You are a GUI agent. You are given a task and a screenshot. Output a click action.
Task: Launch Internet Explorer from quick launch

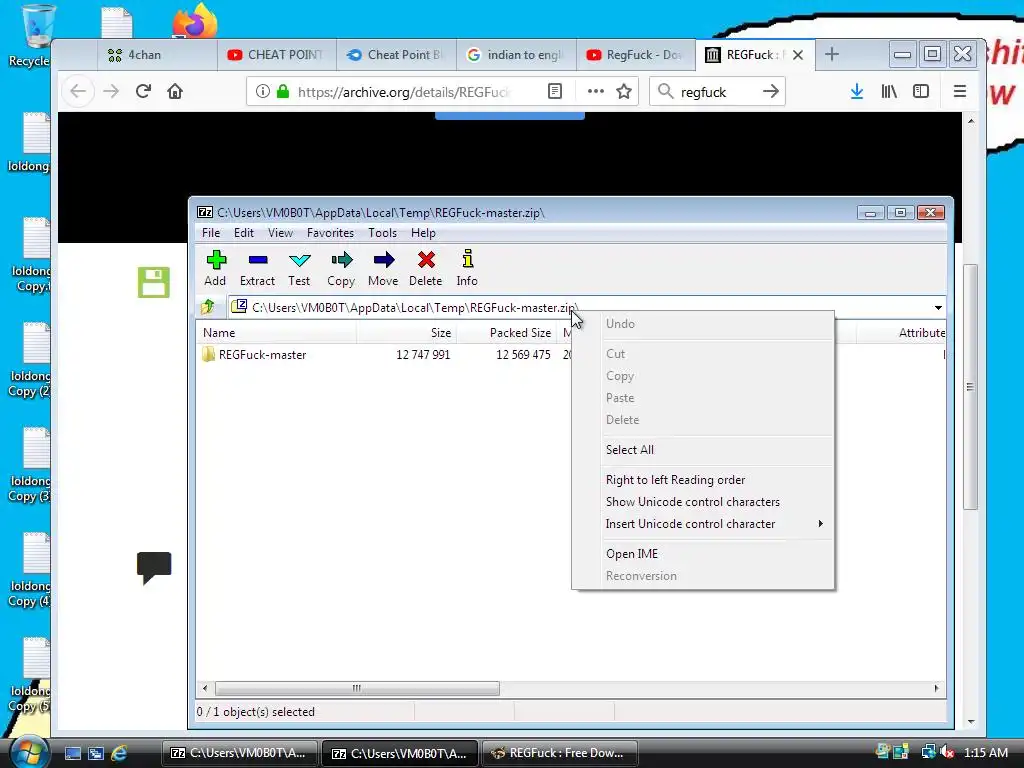click(119, 753)
